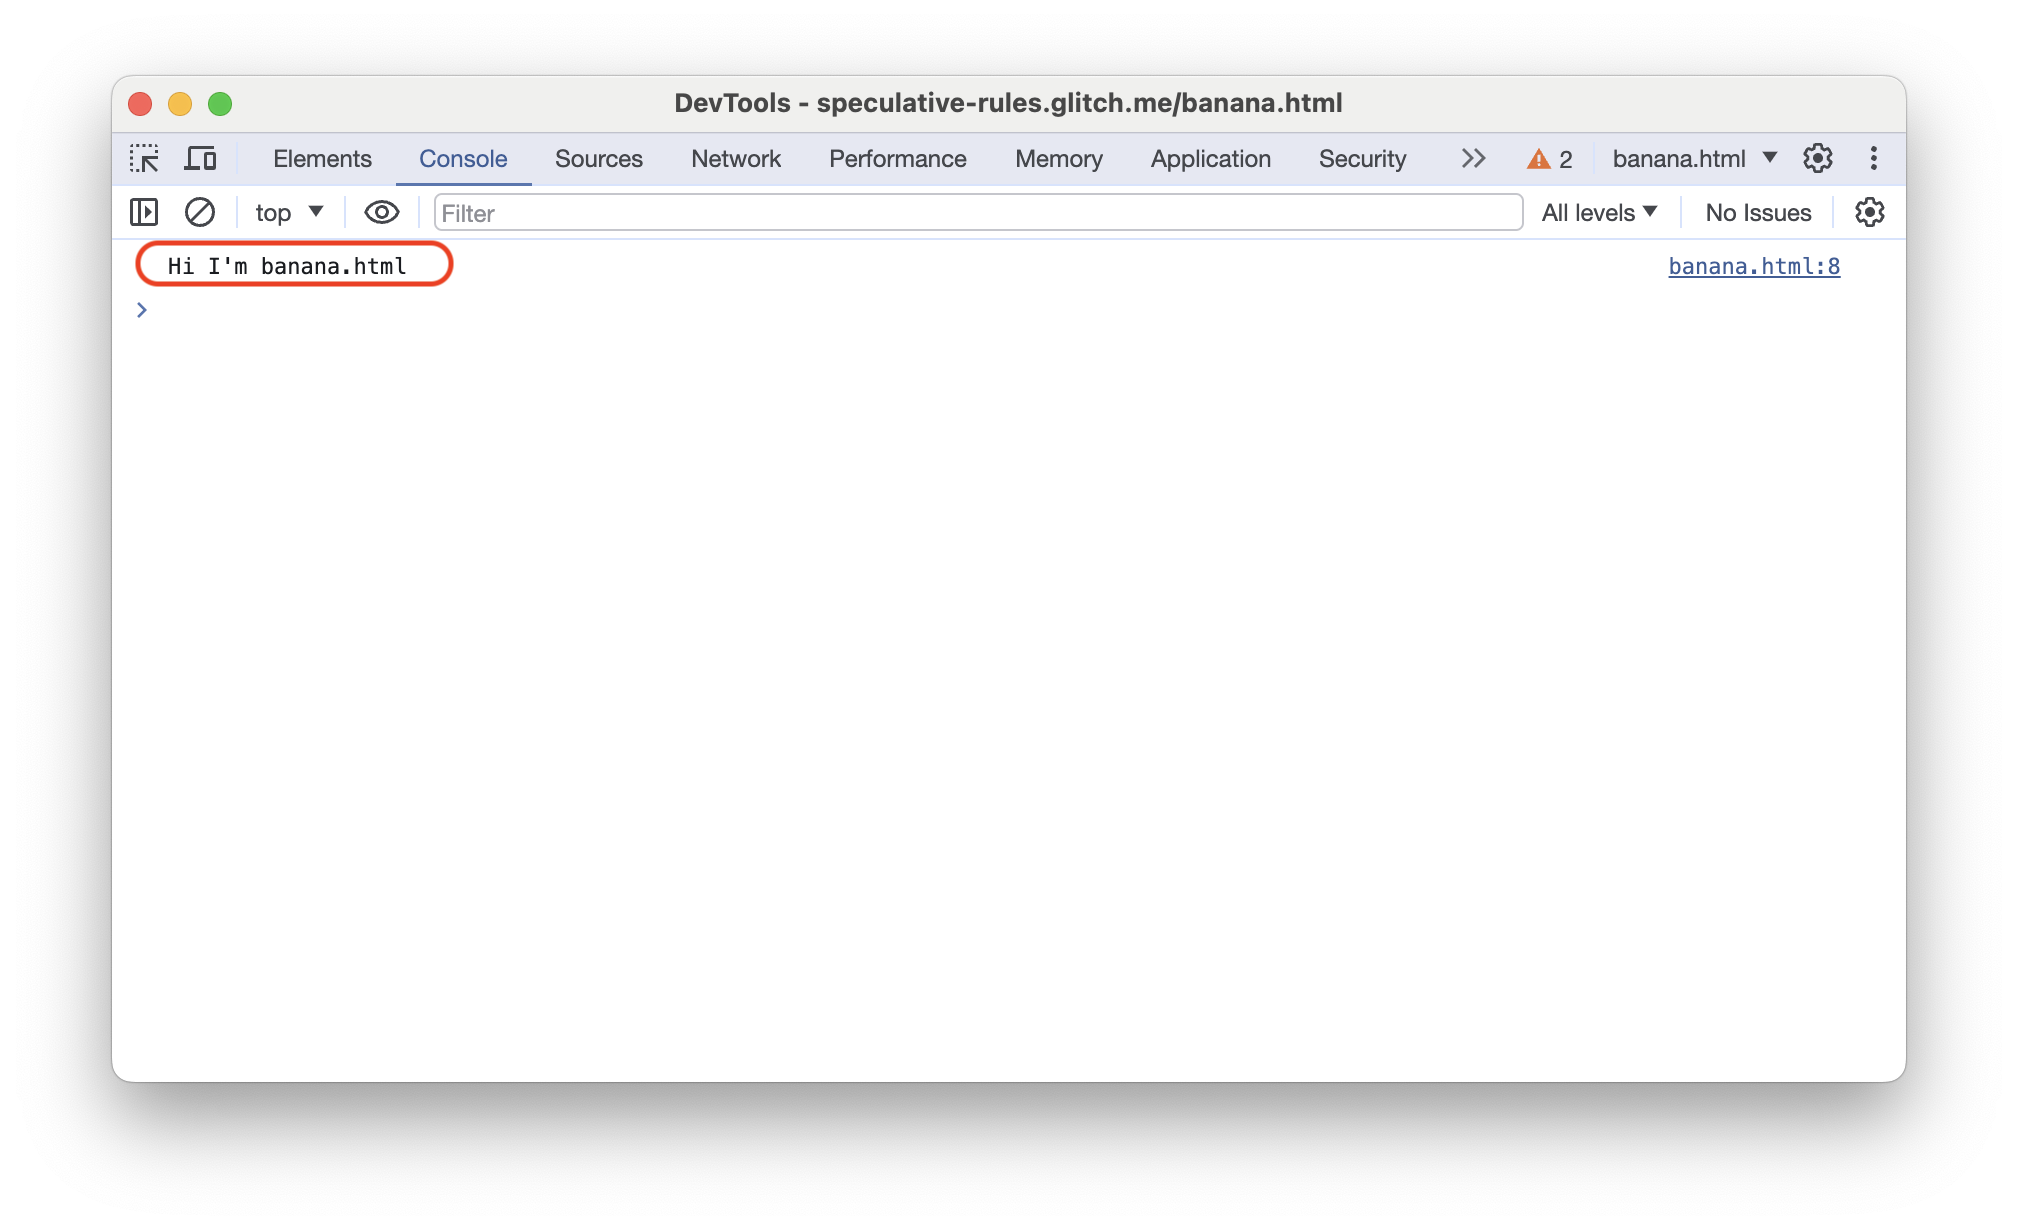The image size is (2018, 1230).
Task: Click the console settings gear icon
Action: [1870, 213]
